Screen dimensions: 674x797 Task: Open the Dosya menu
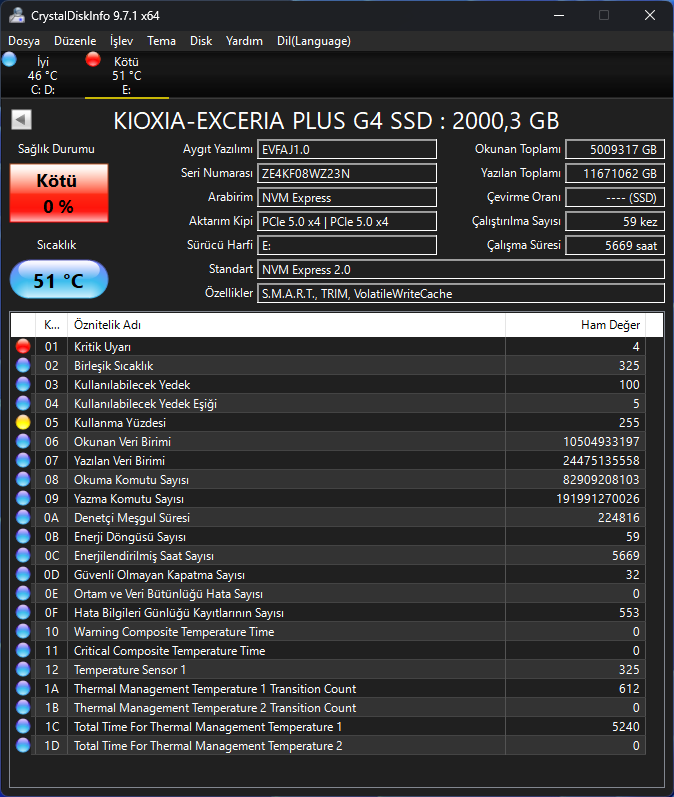[x=24, y=41]
